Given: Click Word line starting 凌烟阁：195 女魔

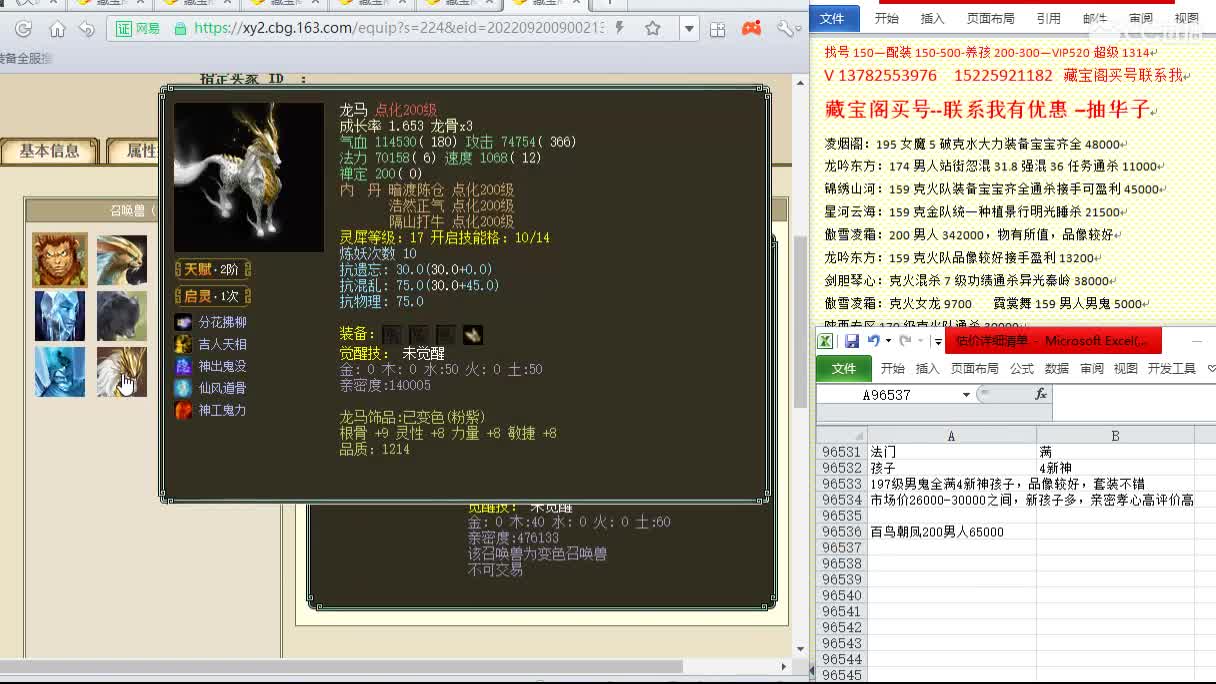Looking at the screenshot, I should [976, 145].
